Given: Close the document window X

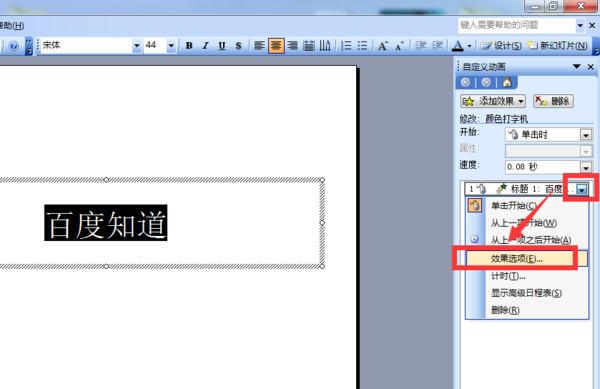Looking at the screenshot, I should 592,26.
